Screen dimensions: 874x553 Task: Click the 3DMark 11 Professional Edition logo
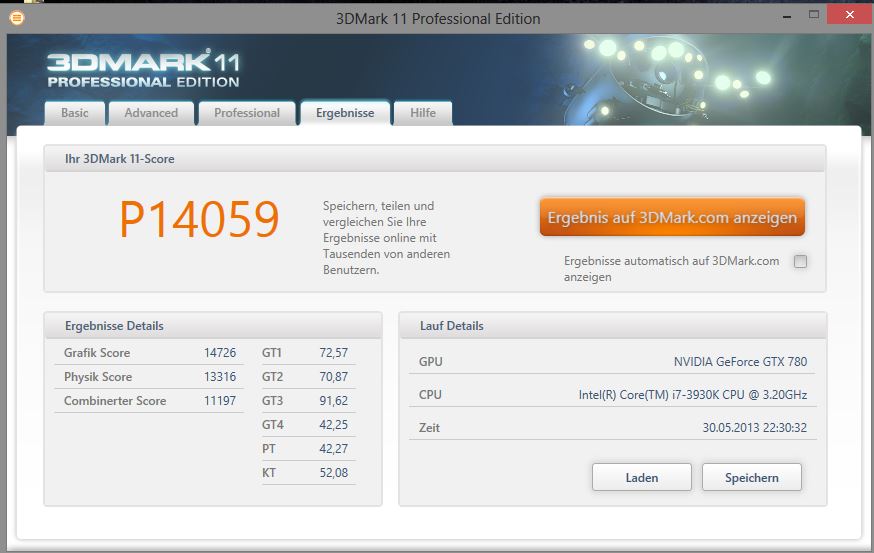pyautogui.click(x=143, y=69)
